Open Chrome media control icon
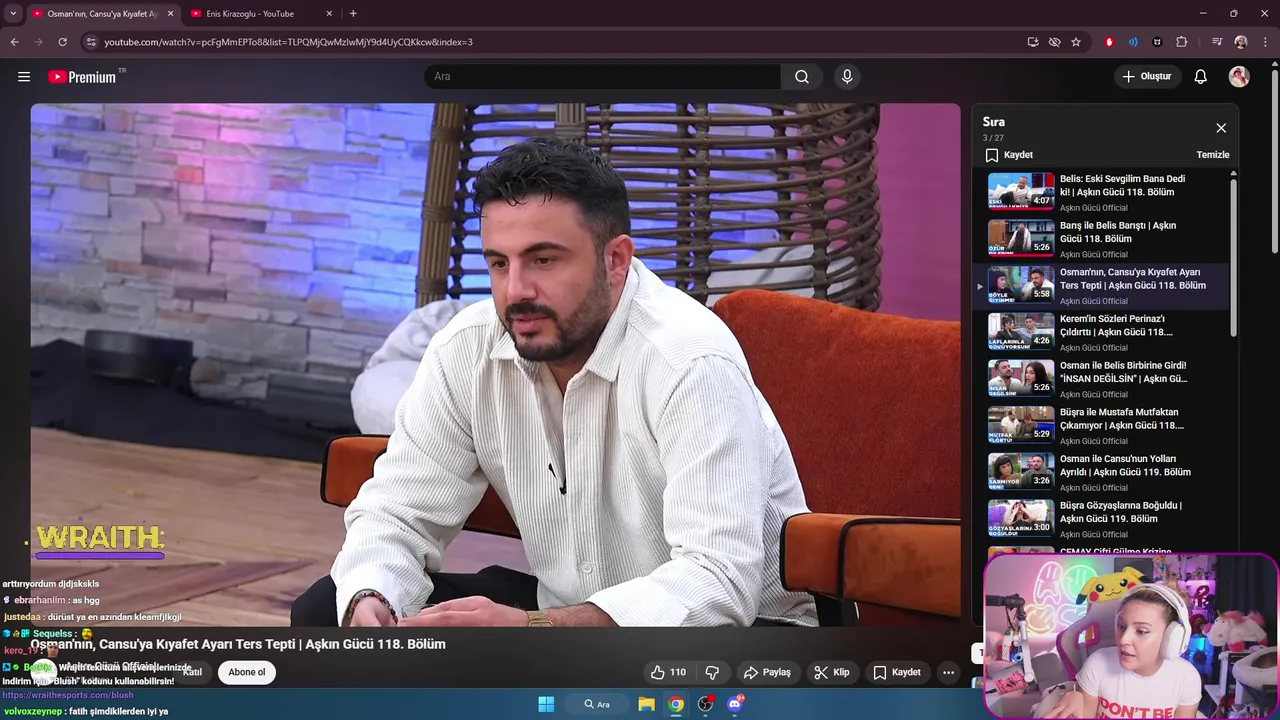 (1217, 42)
